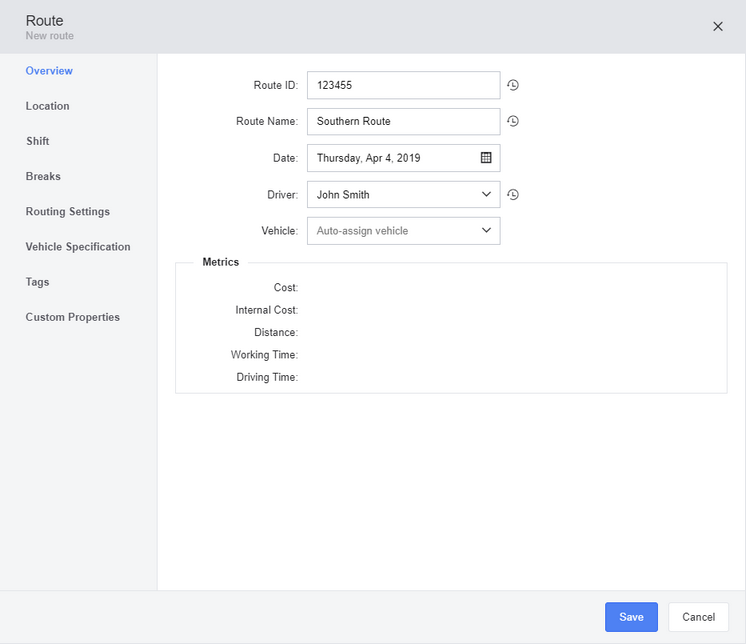Click the Cost label in Metrics
This screenshot has height=644, width=746.
click(286, 288)
